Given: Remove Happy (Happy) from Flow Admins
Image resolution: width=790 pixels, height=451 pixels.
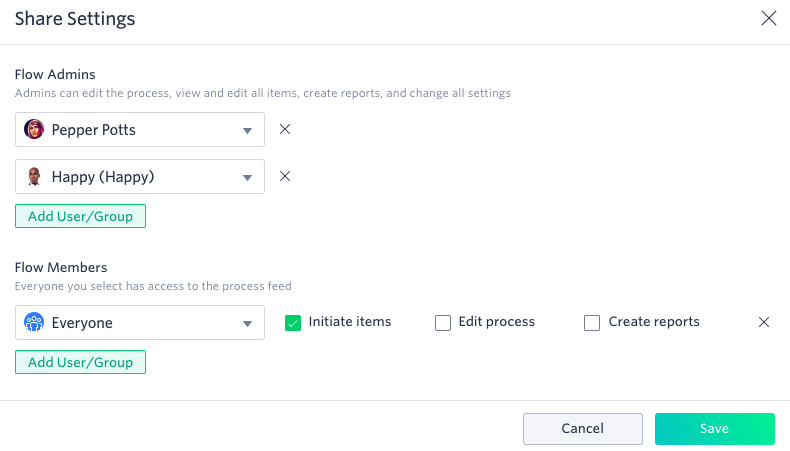Looking at the screenshot, I should pos(285,176).
